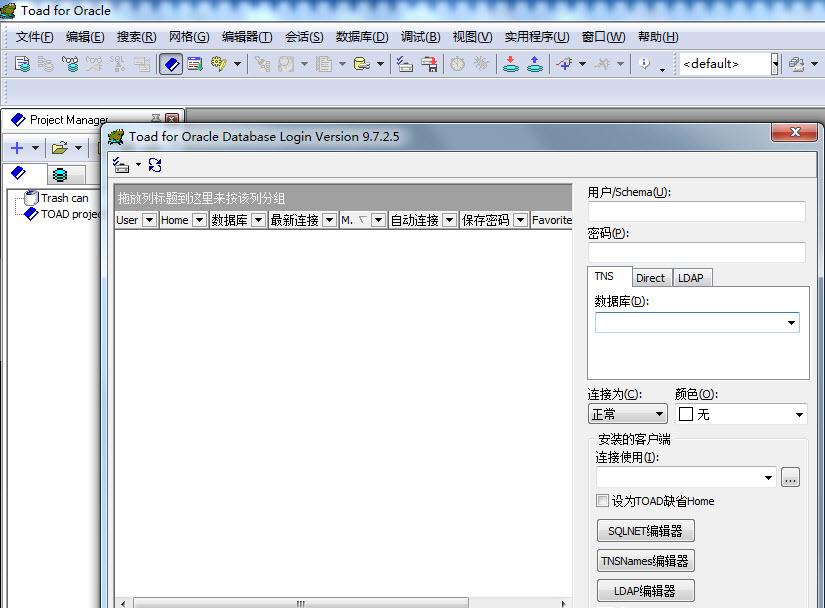Open the 连接使用 client dropdown
825x608 pixels.
pyautogui.click(x=768, y=478)
